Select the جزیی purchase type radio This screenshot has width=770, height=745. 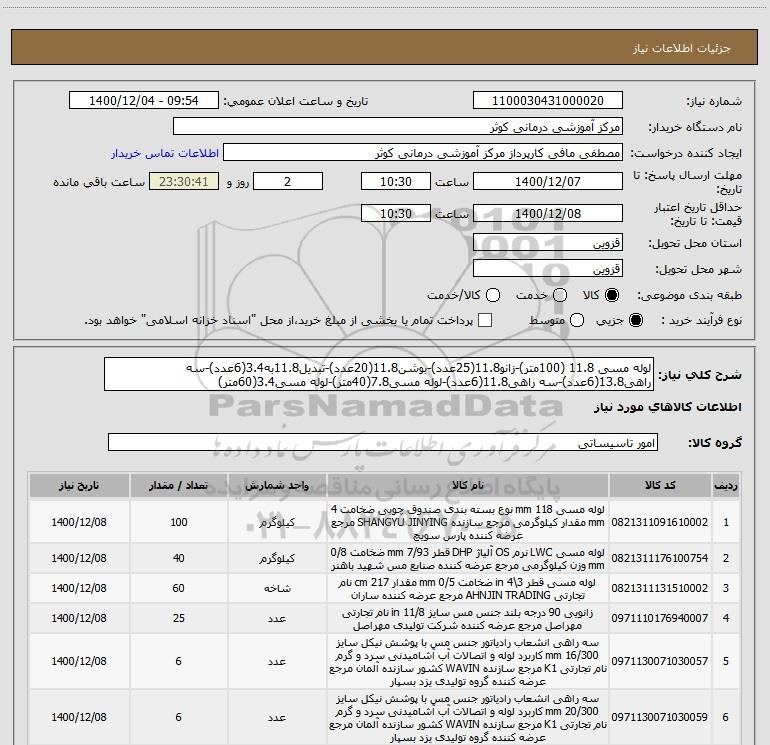tap(635, 320)
